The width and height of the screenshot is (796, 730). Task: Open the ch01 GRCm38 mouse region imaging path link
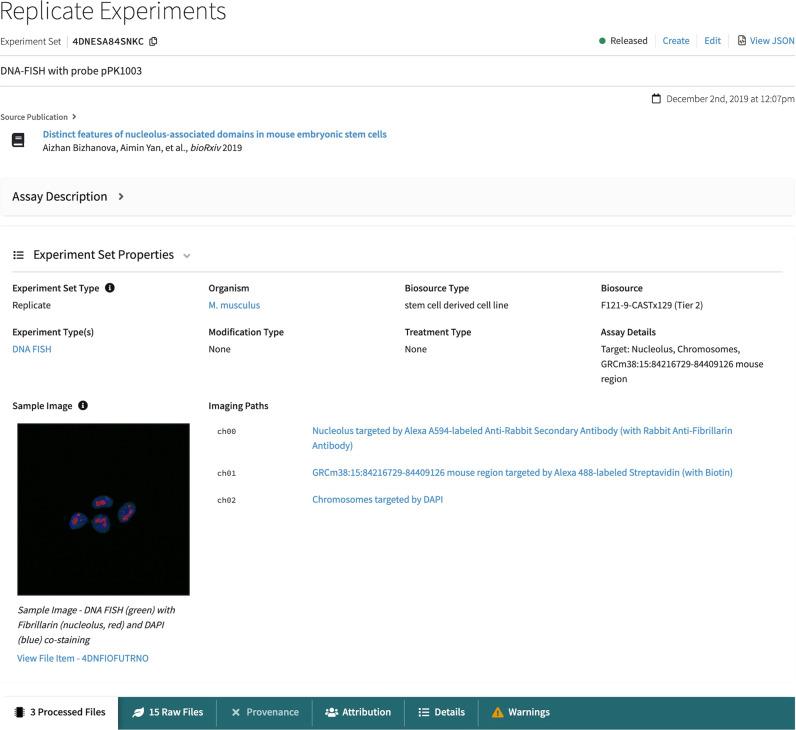(x=522, y=473)
